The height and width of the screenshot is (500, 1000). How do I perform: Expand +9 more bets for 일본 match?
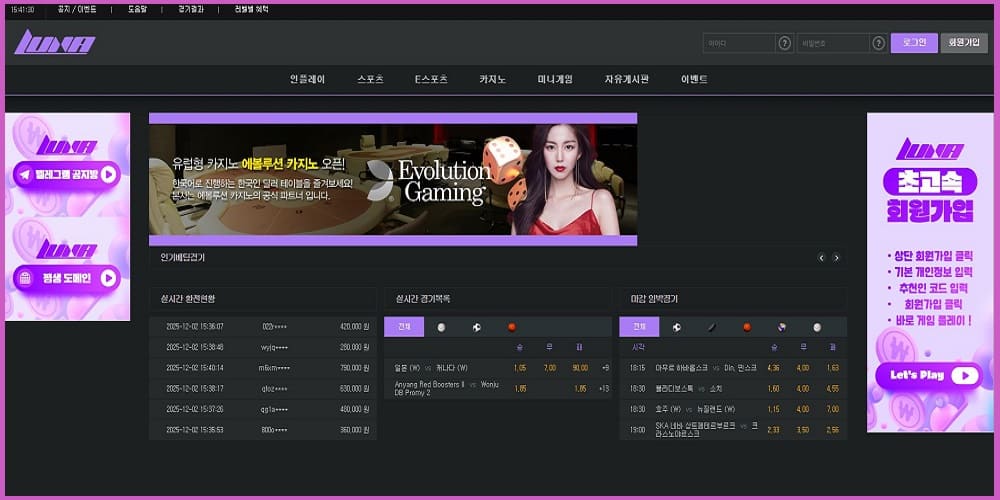pos(605,368)
